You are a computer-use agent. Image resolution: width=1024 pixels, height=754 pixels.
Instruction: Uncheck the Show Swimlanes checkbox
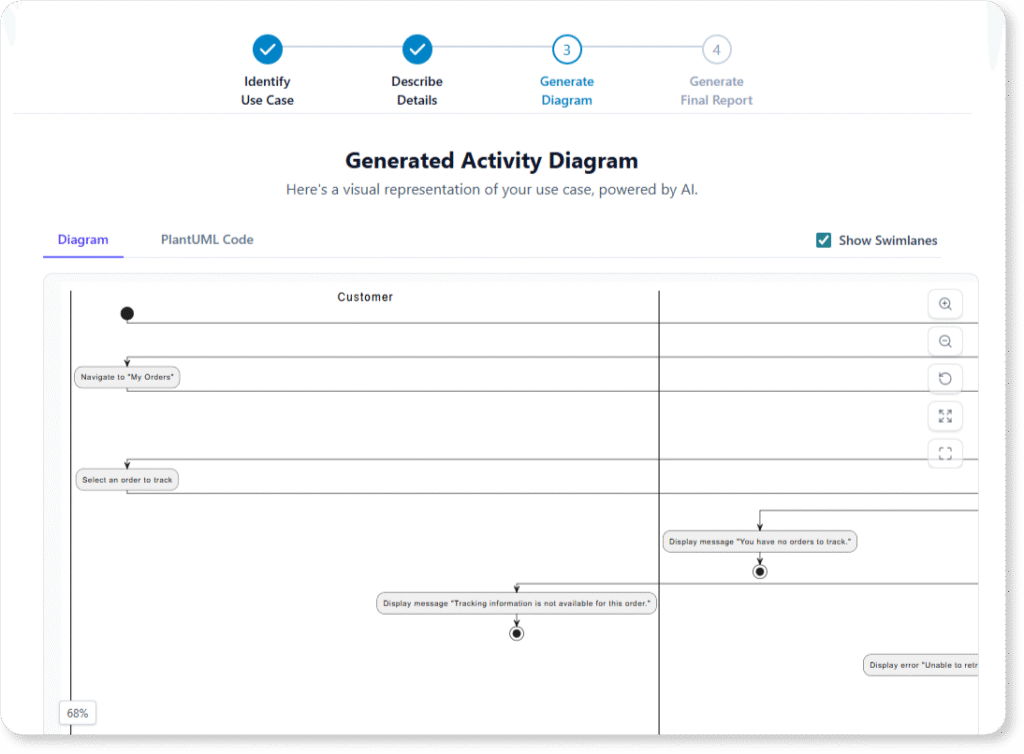823,240
